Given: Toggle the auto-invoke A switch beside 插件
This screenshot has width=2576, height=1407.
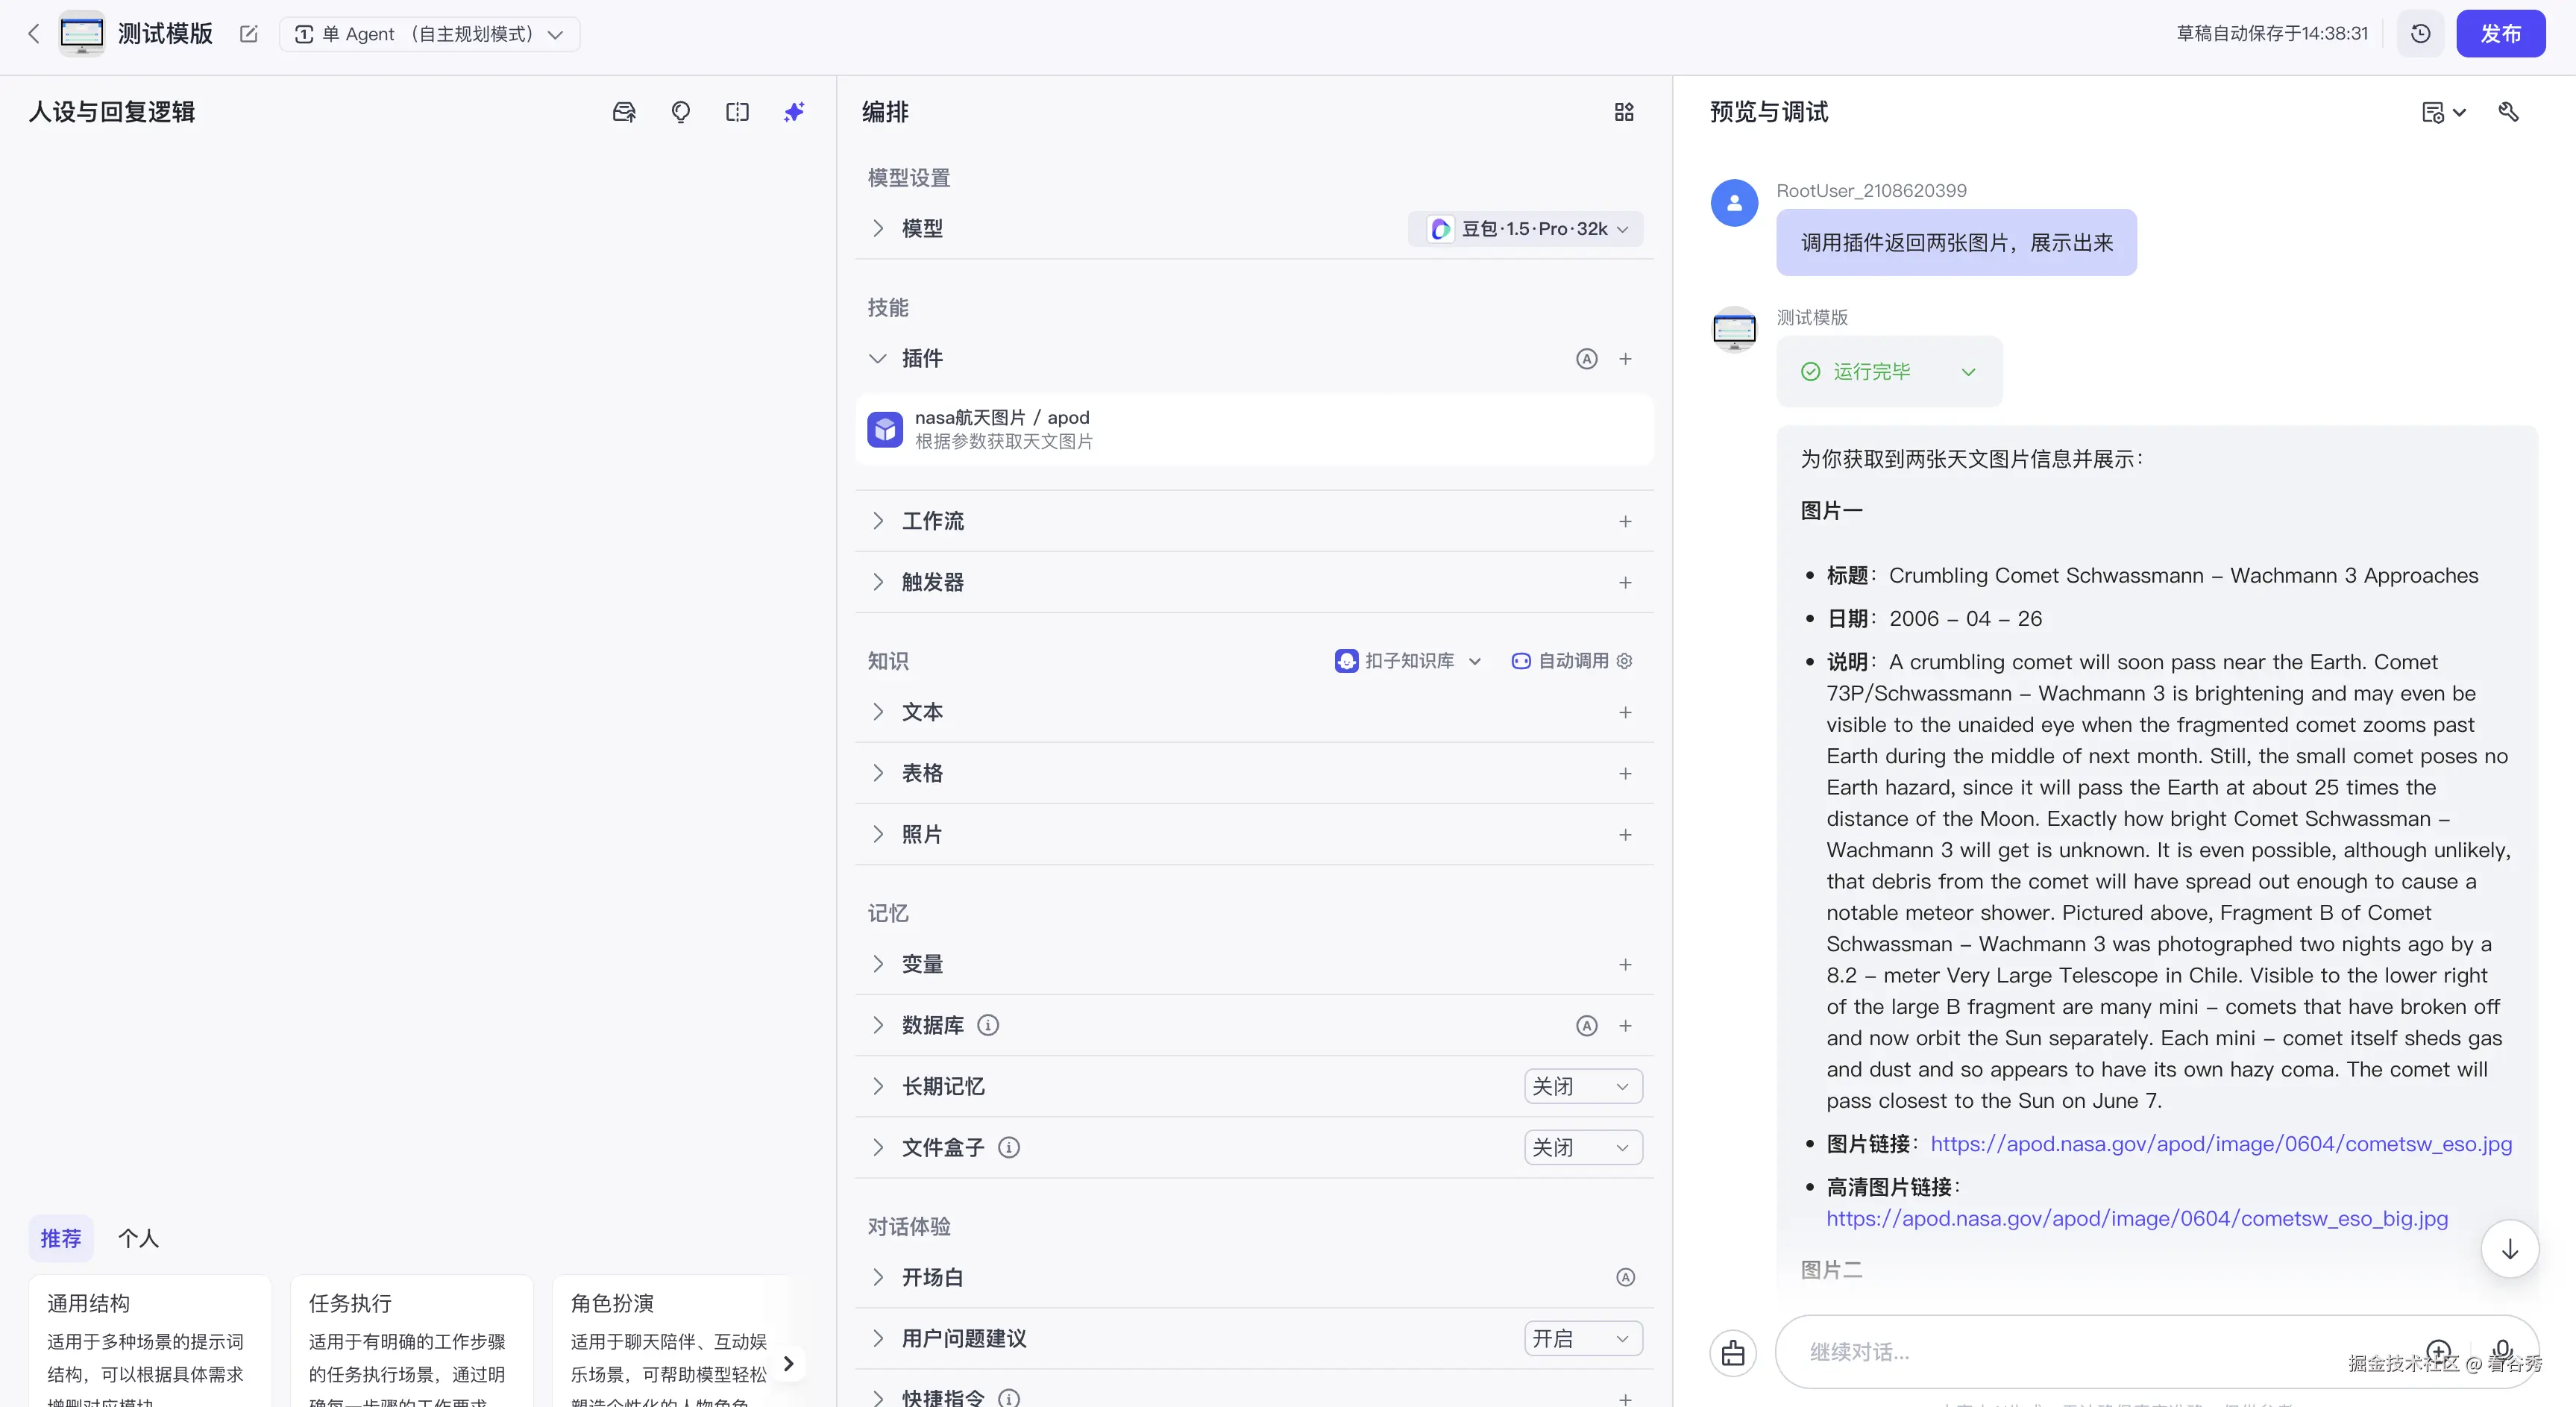Looking at the screenshot, I should 1586,358.
